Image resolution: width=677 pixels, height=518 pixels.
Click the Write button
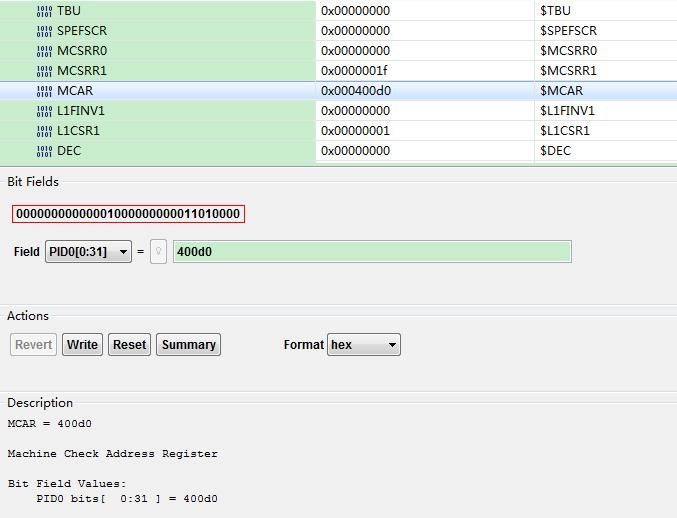tap(82, 344)
